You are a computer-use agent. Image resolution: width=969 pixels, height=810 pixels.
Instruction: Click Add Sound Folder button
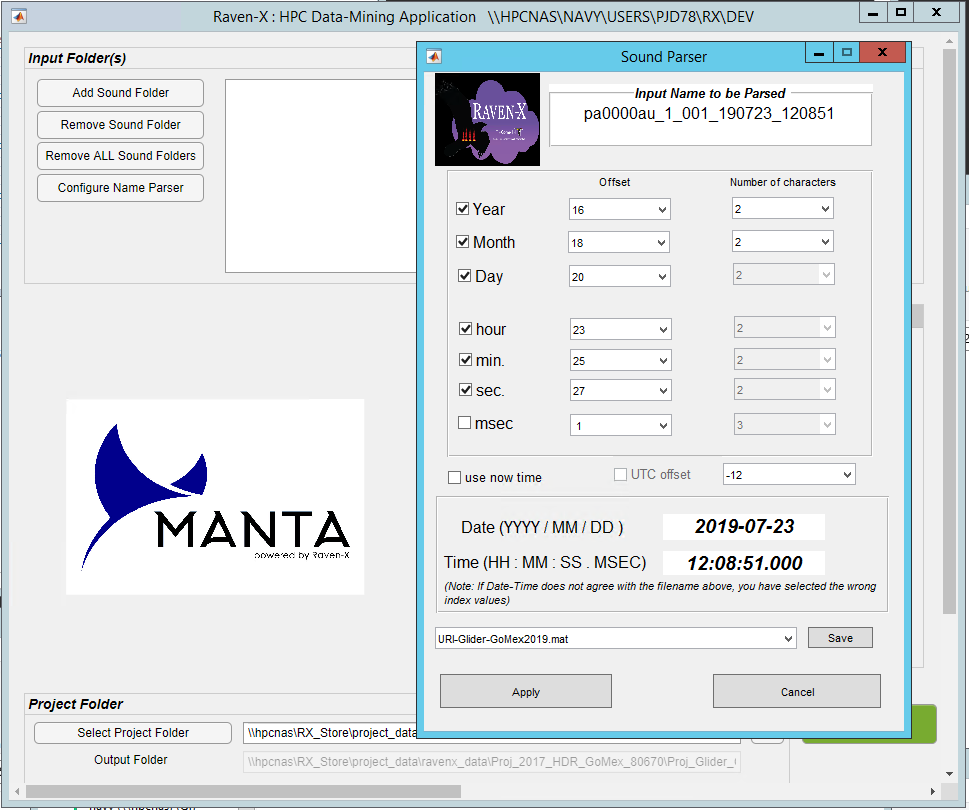[x=121, y=93]
